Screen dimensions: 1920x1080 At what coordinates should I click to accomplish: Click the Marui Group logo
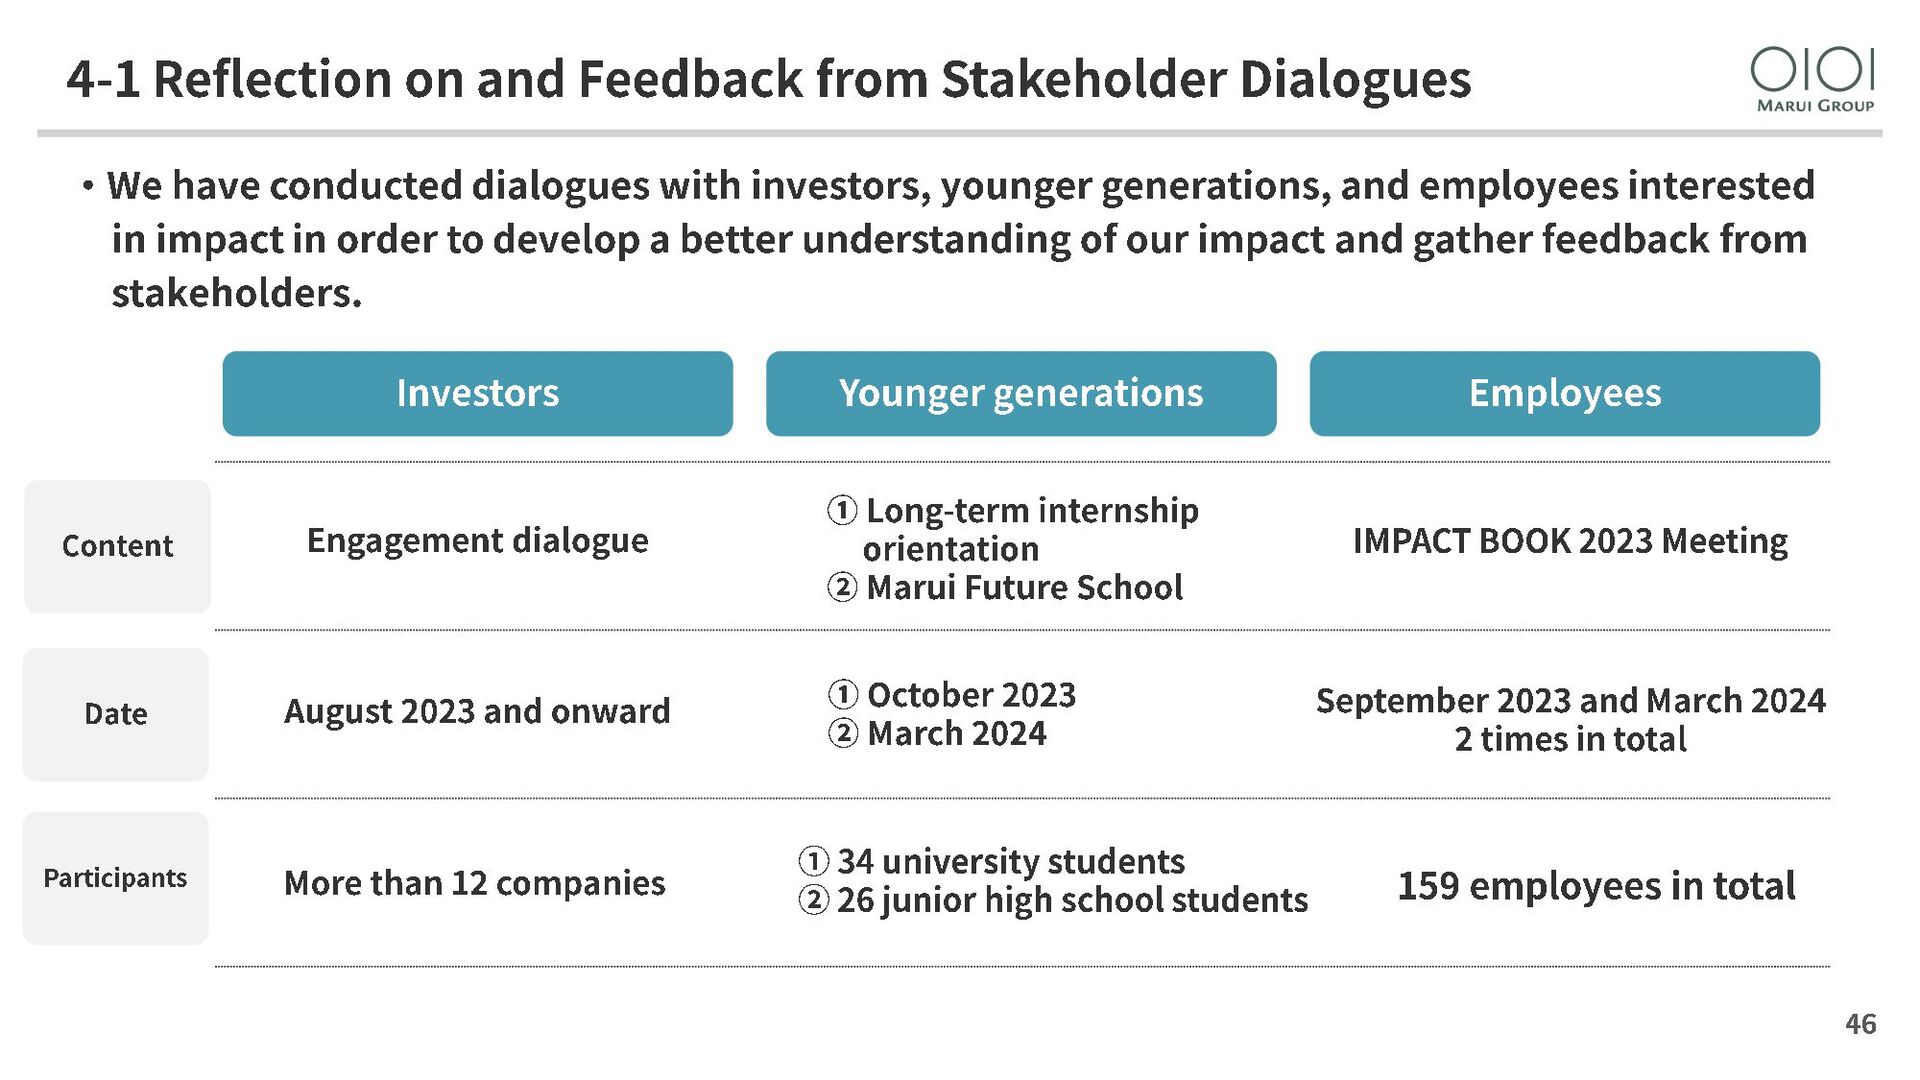point(1813,80)
